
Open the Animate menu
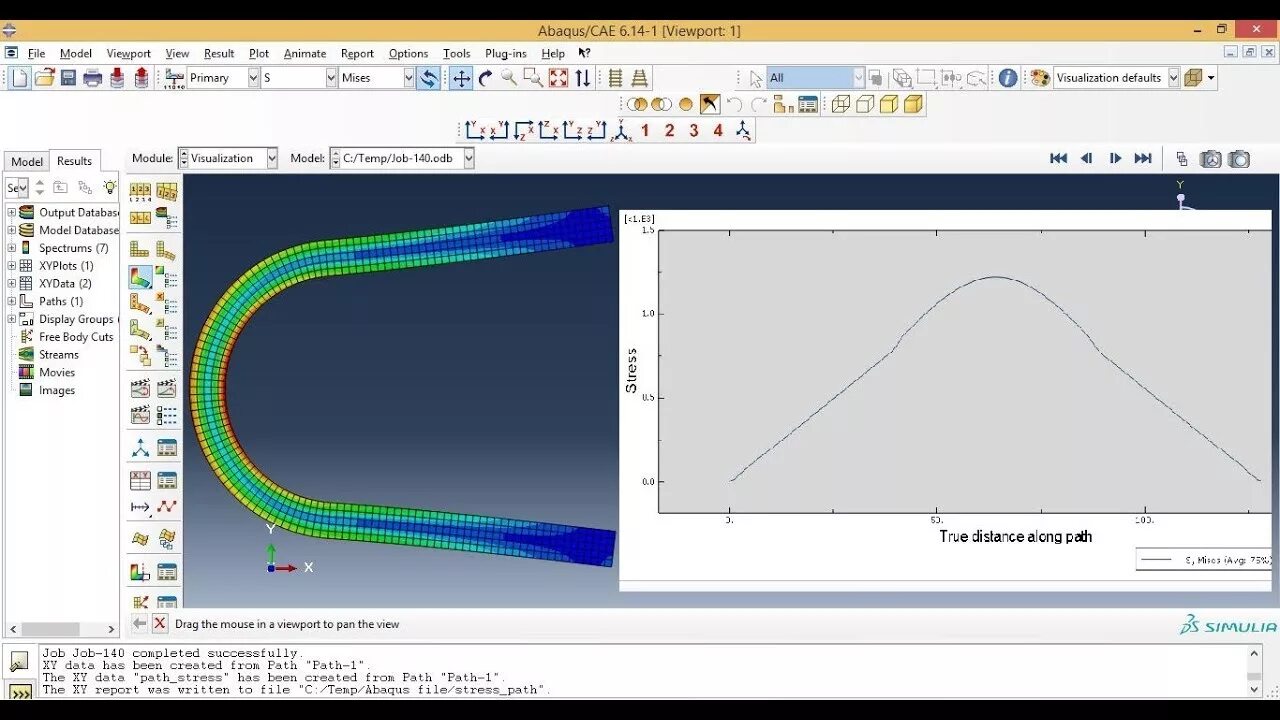point(305,54)
